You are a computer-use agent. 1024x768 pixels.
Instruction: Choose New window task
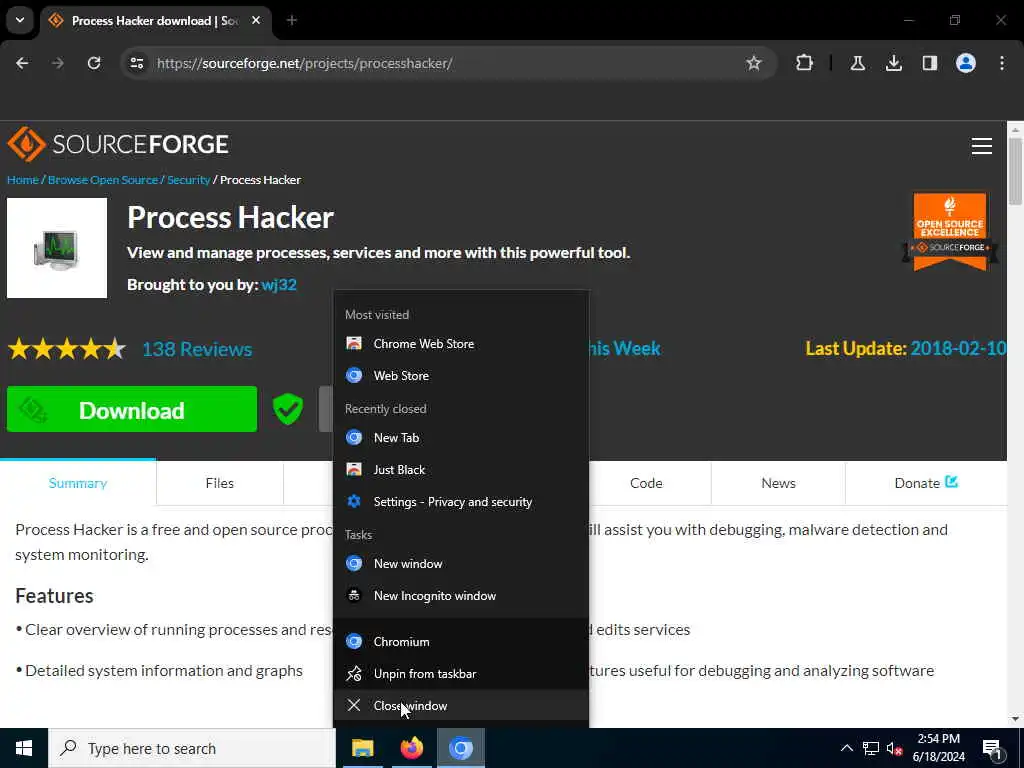click(461, 564)
